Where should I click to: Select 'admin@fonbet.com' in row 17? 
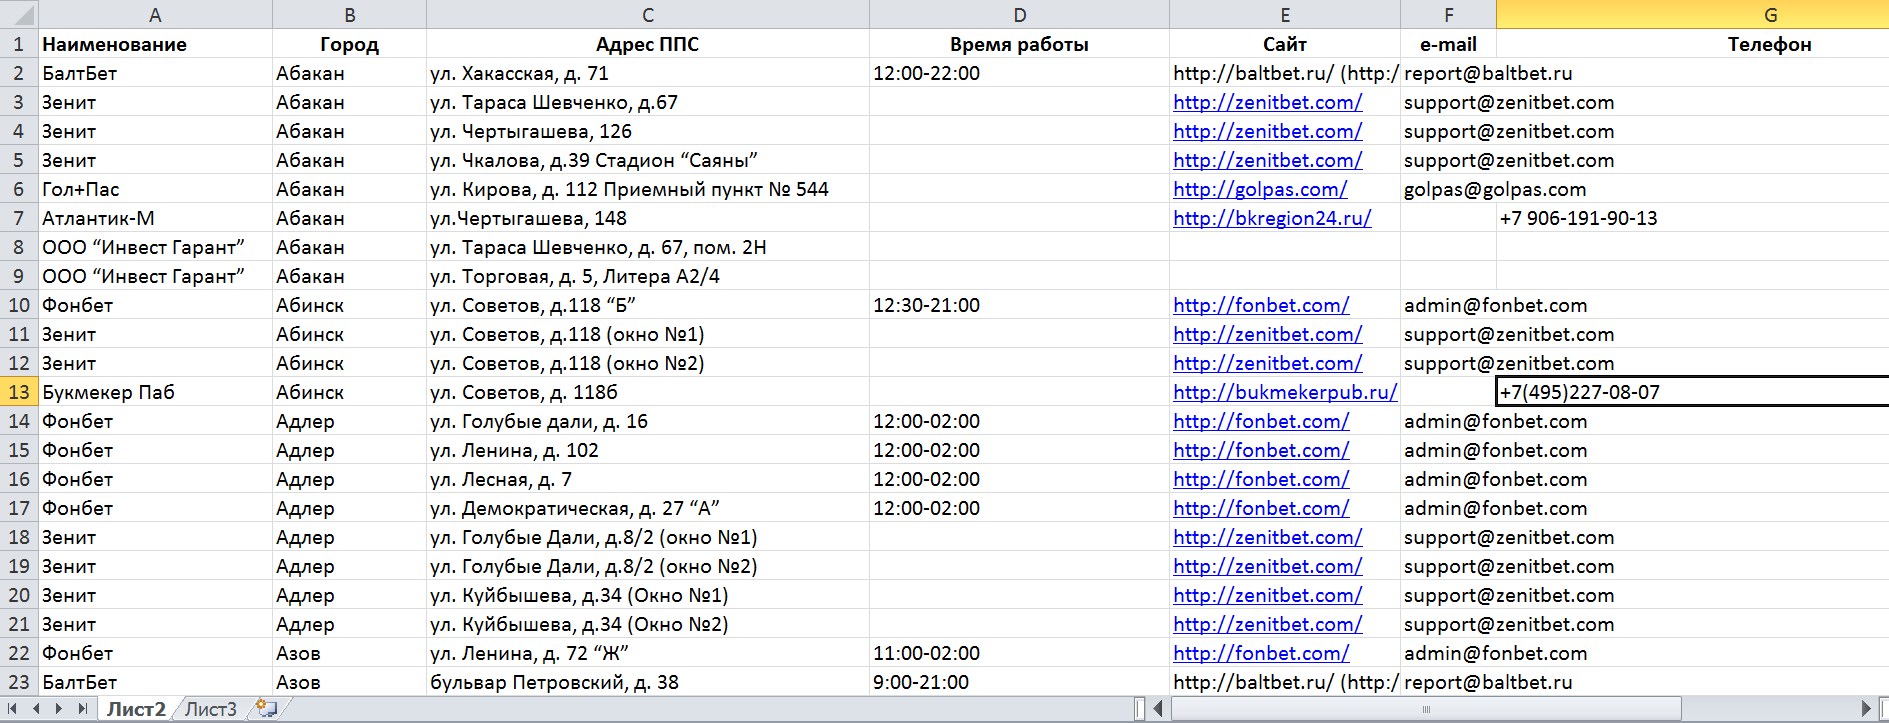[x=1448, y=508]
